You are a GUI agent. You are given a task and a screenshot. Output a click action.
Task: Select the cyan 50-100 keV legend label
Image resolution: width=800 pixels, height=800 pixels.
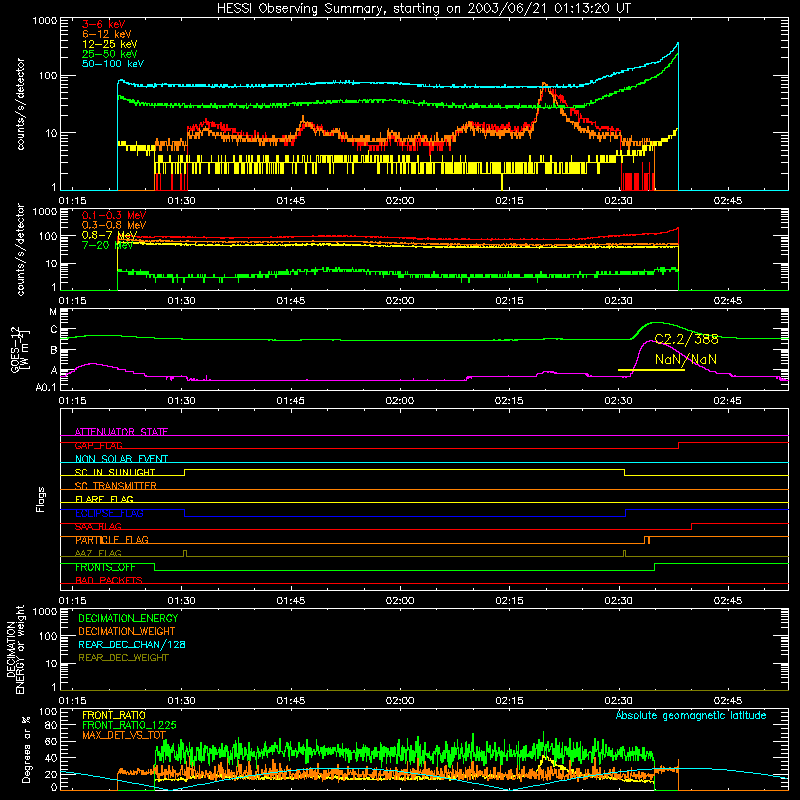(x=112, y=64)
